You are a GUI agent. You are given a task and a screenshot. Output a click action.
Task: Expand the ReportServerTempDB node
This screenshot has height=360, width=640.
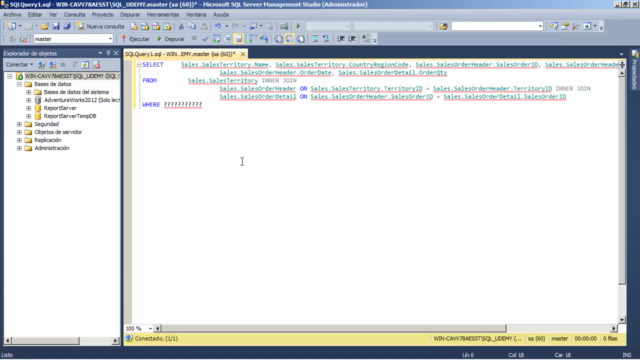click(29, 116)
